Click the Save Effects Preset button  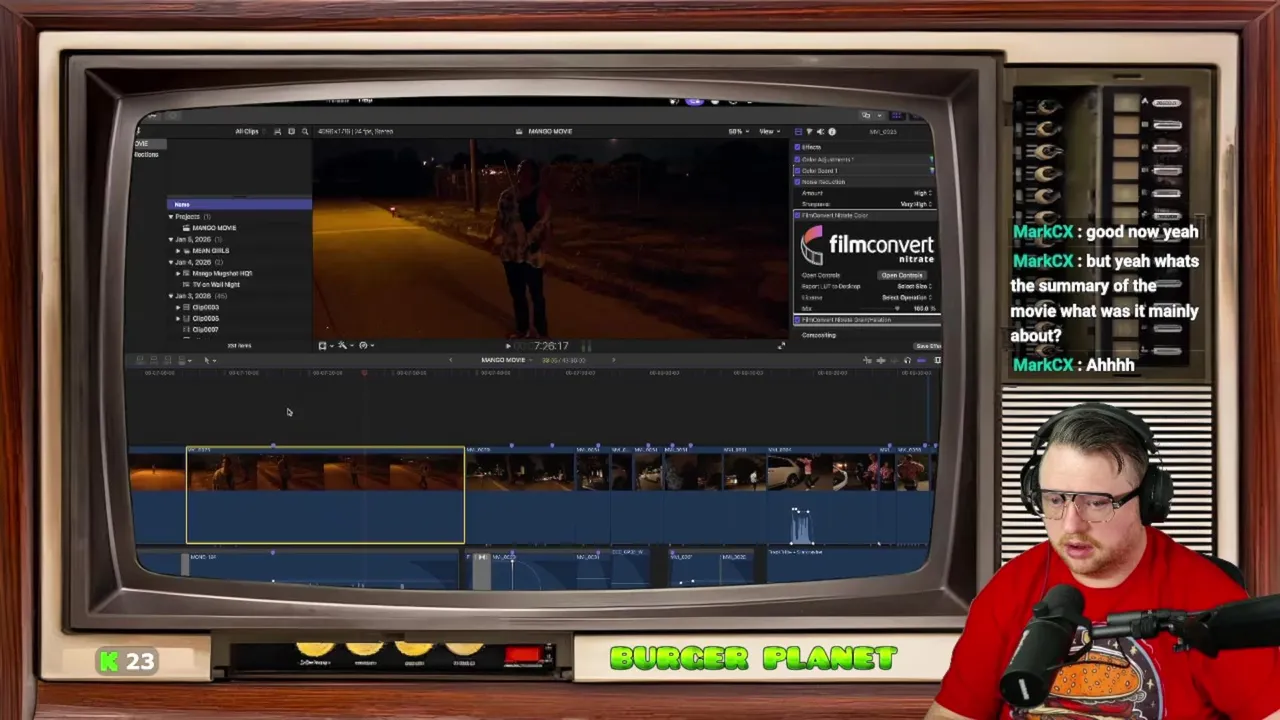click(927, 346)
